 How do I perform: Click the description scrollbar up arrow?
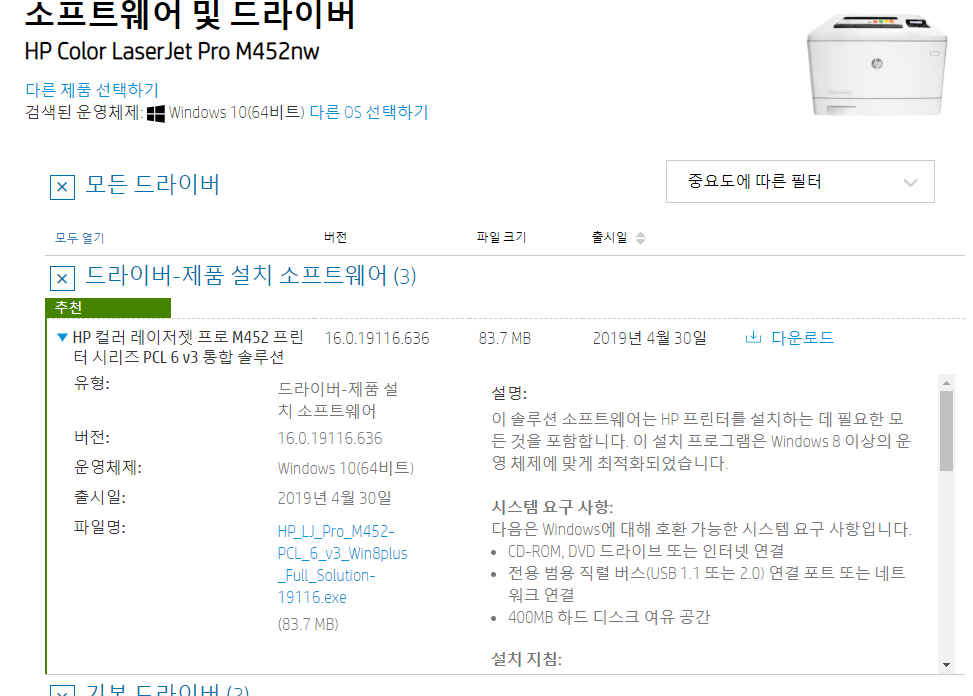pos(946,383)
